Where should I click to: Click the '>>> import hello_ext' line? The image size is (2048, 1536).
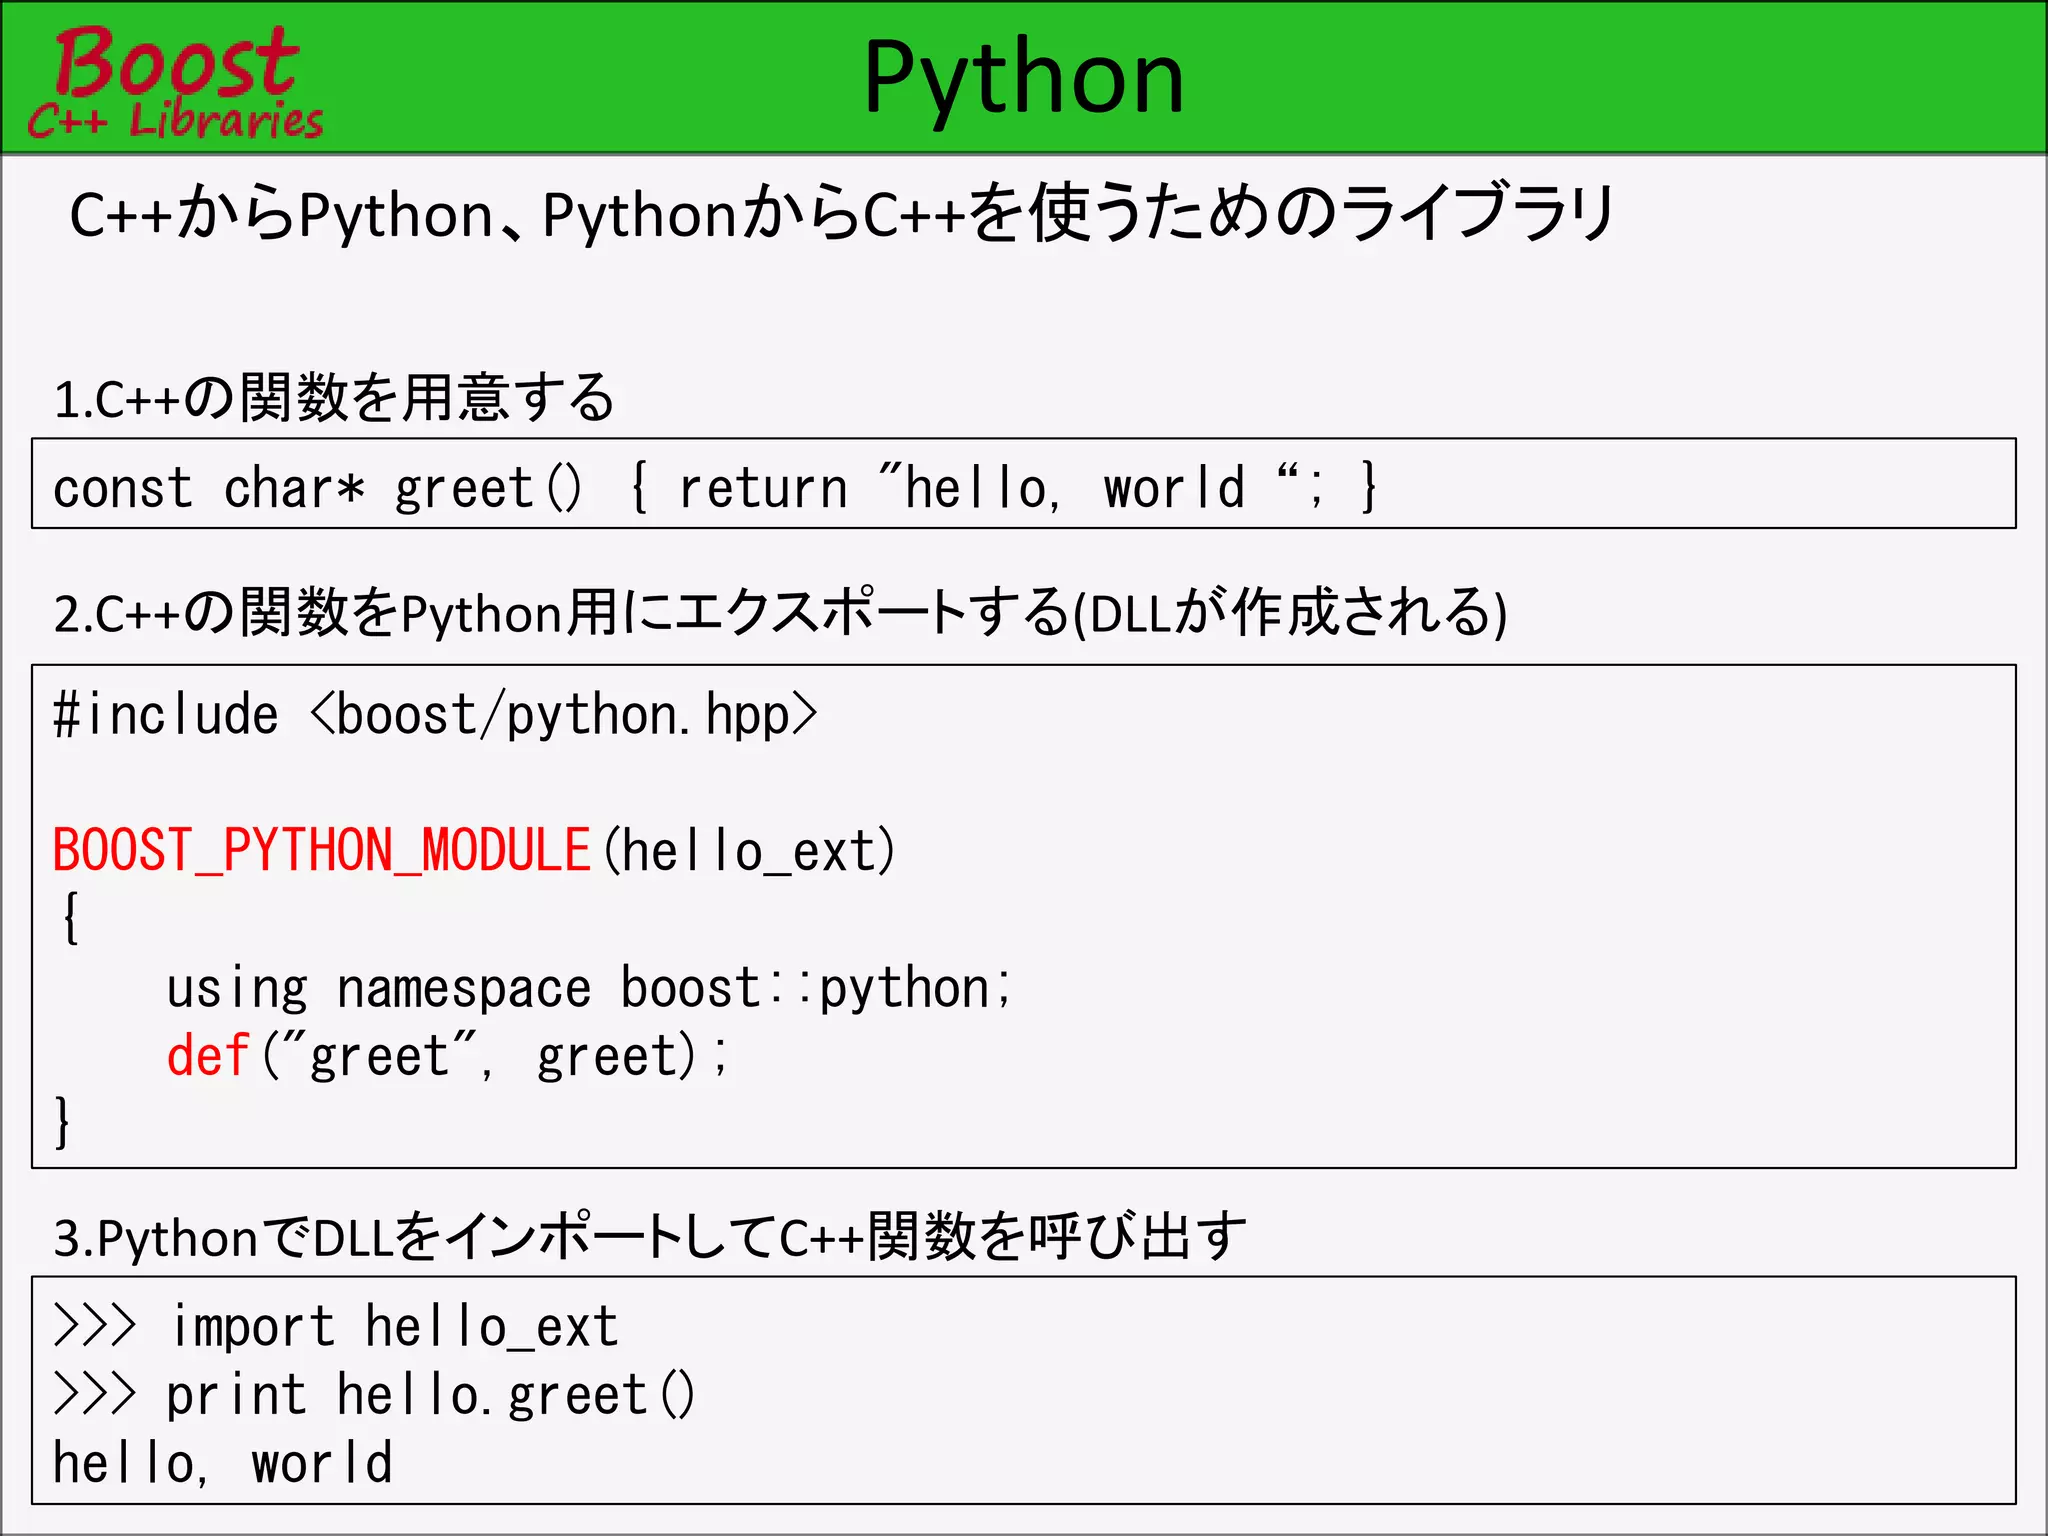pyautogui.click(x=336, y=1328)
